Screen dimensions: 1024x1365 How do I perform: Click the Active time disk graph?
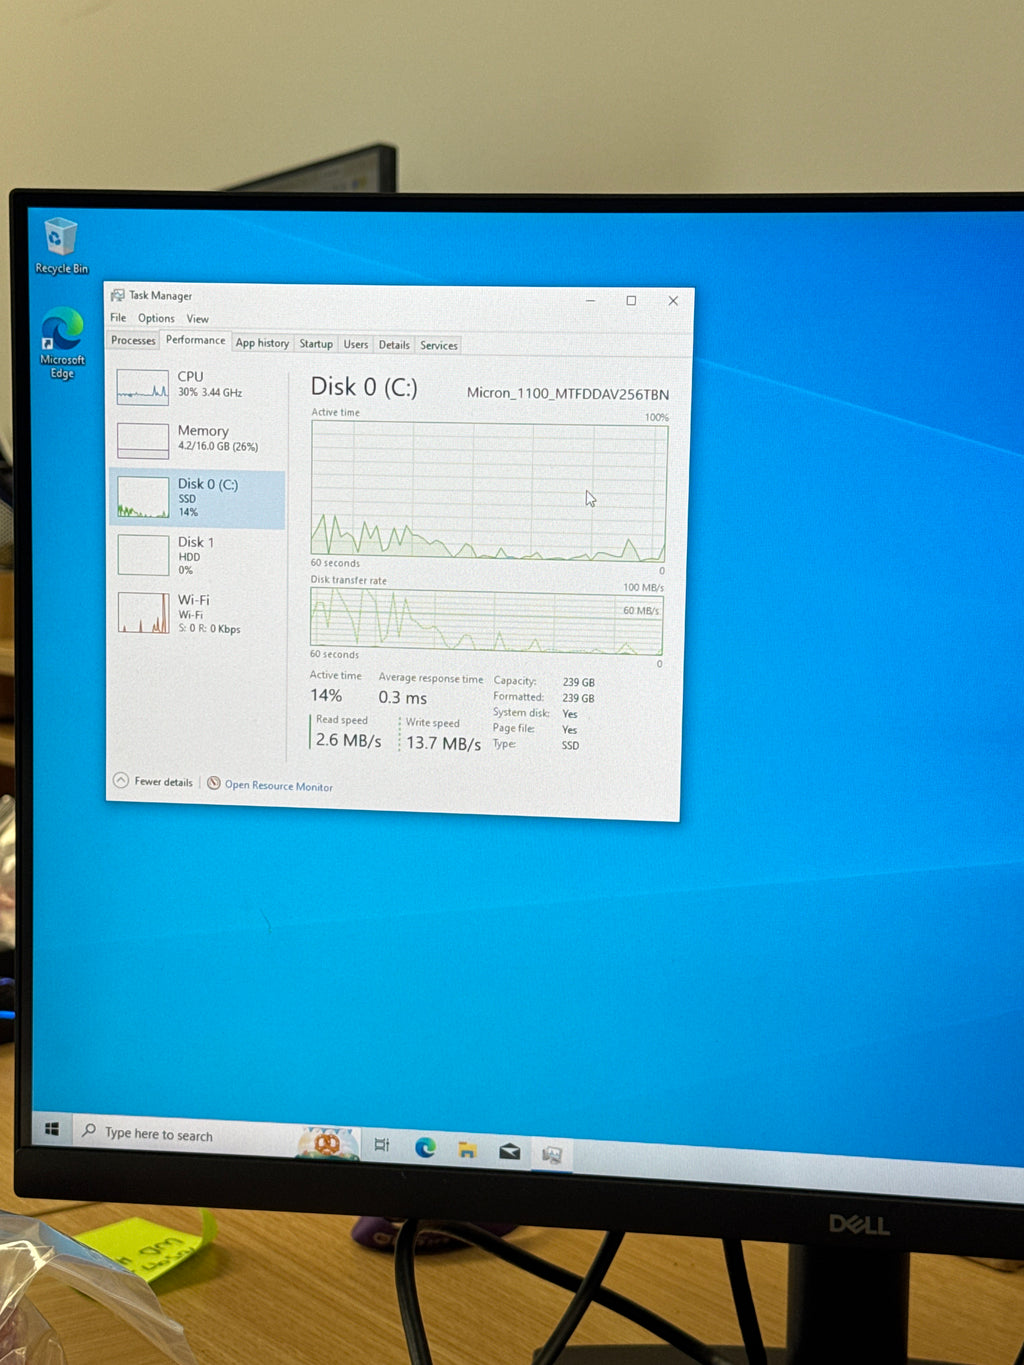(x=489, y=490)
